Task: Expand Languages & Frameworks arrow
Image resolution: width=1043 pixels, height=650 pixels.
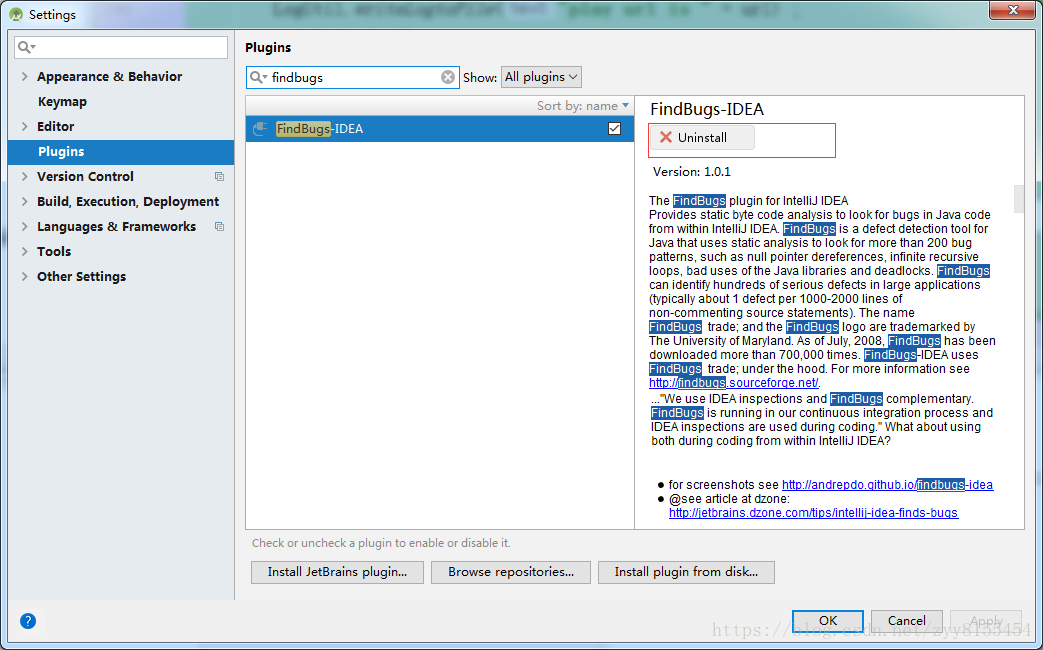Action: [25, 226]
